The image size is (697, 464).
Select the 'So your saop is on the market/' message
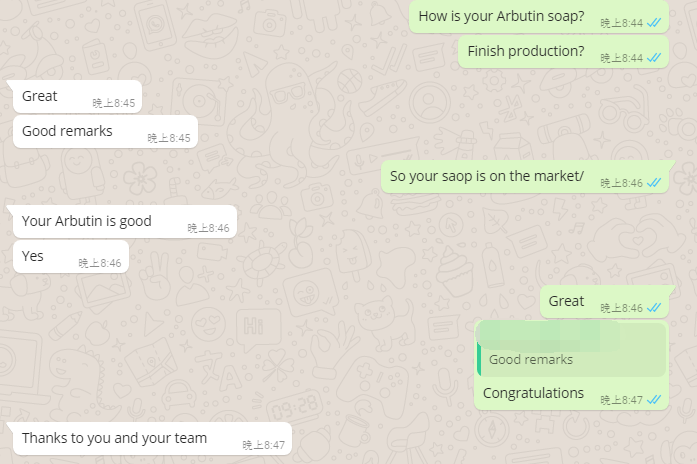coord(525,176)
